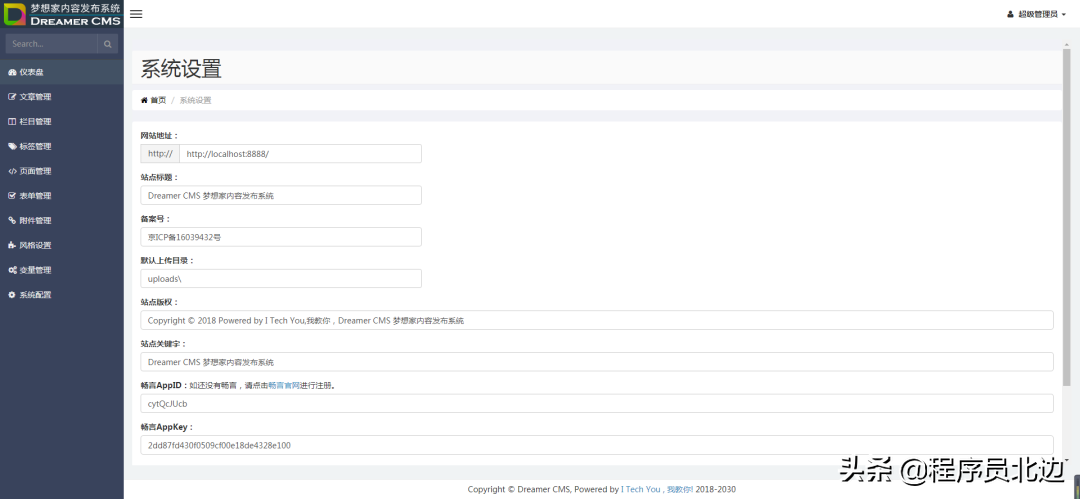The image size is (1080, 499).
Task: Click the 站点版权 input field
Action: tap(597, 320)
